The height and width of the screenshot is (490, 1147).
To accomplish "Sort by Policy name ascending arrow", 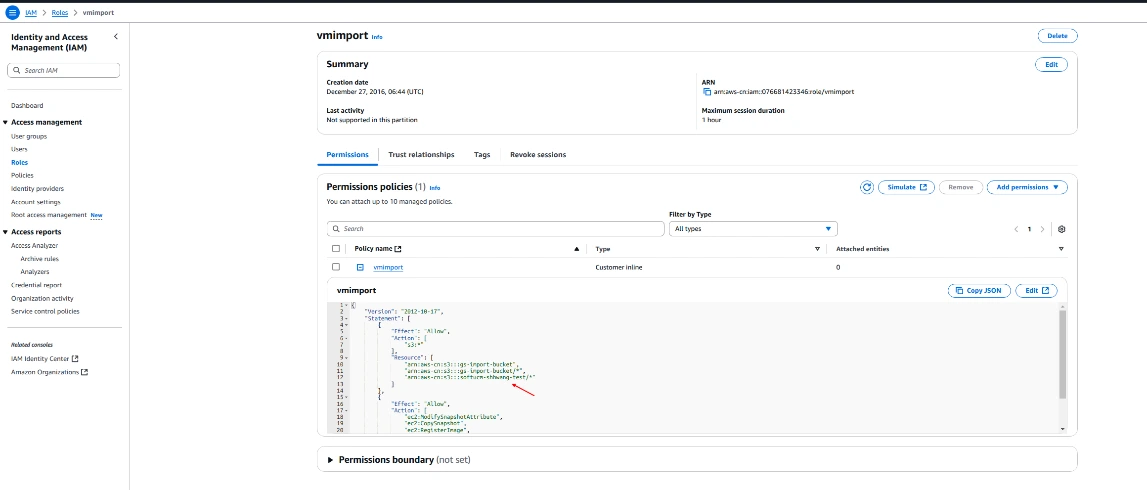I will coord(577,249).
